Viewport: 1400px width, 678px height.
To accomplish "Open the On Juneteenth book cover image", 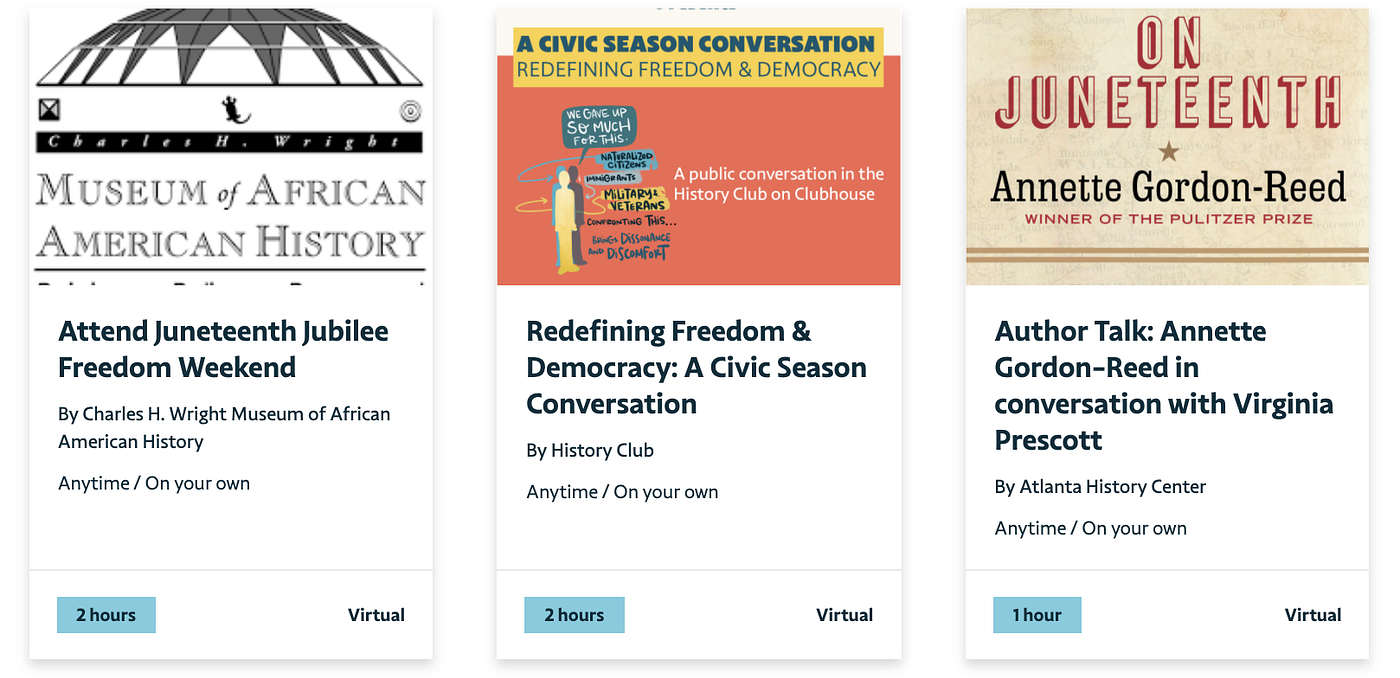I will (1167, 147).
